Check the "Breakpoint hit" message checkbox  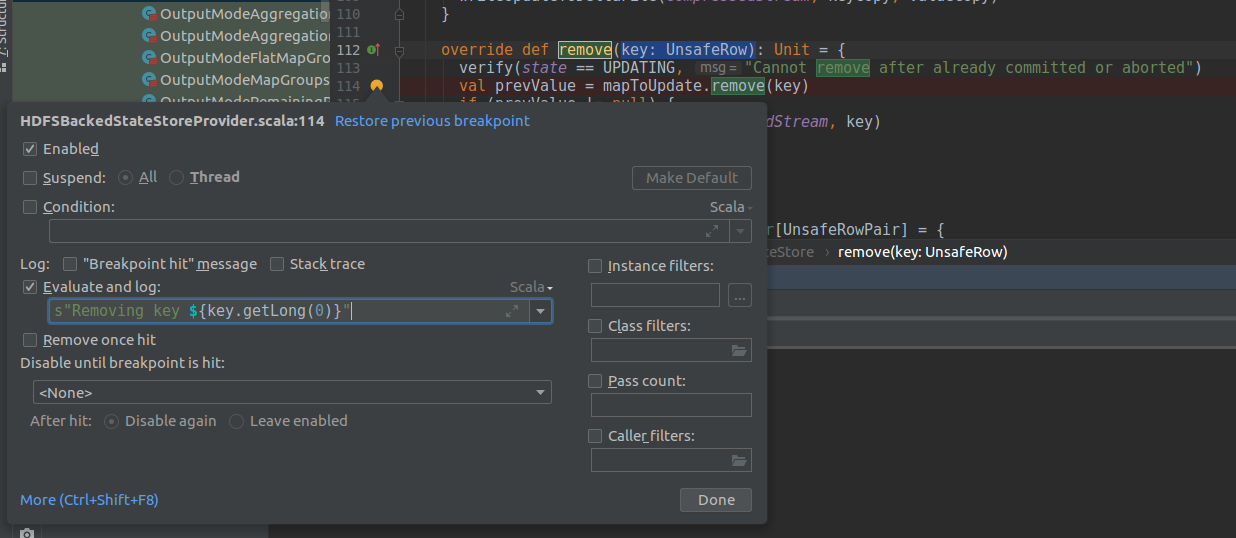point(70,264)
